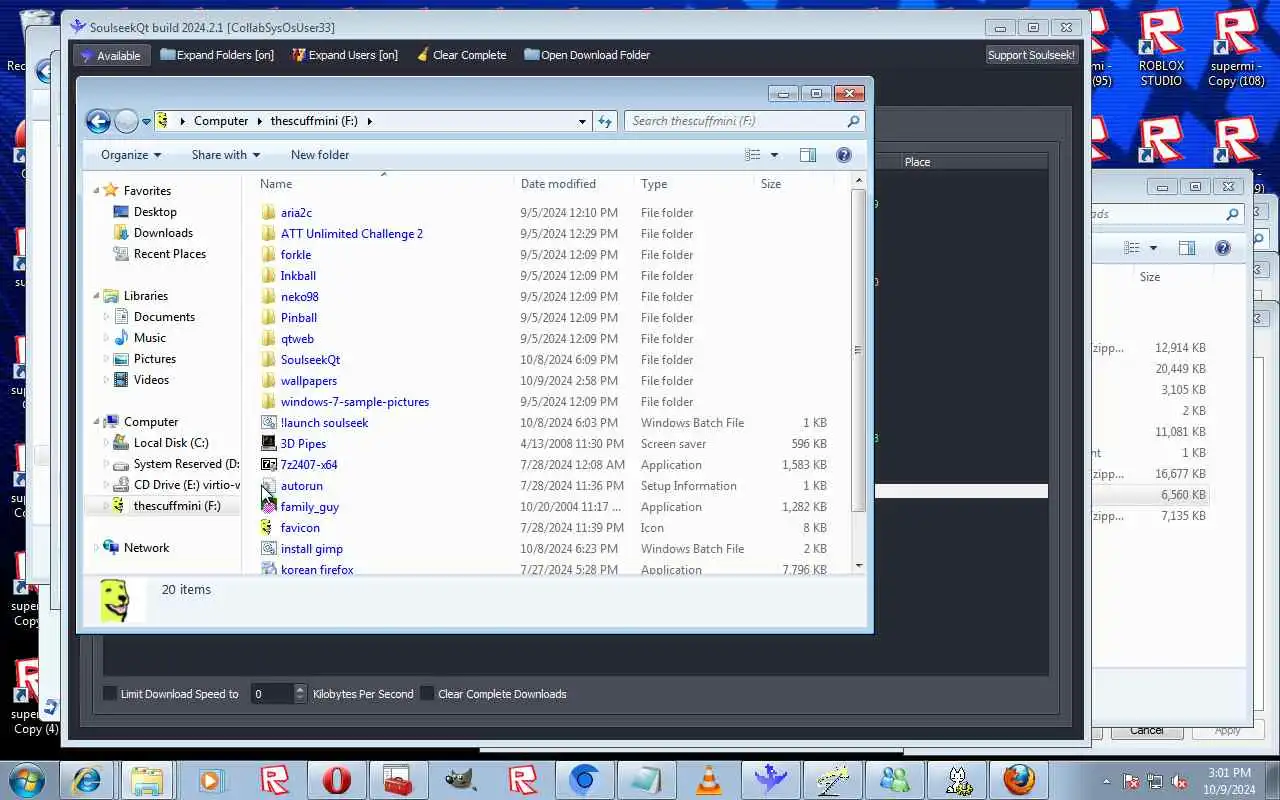Select the 3D Pipes screen saver file

(x=303, y=444)
